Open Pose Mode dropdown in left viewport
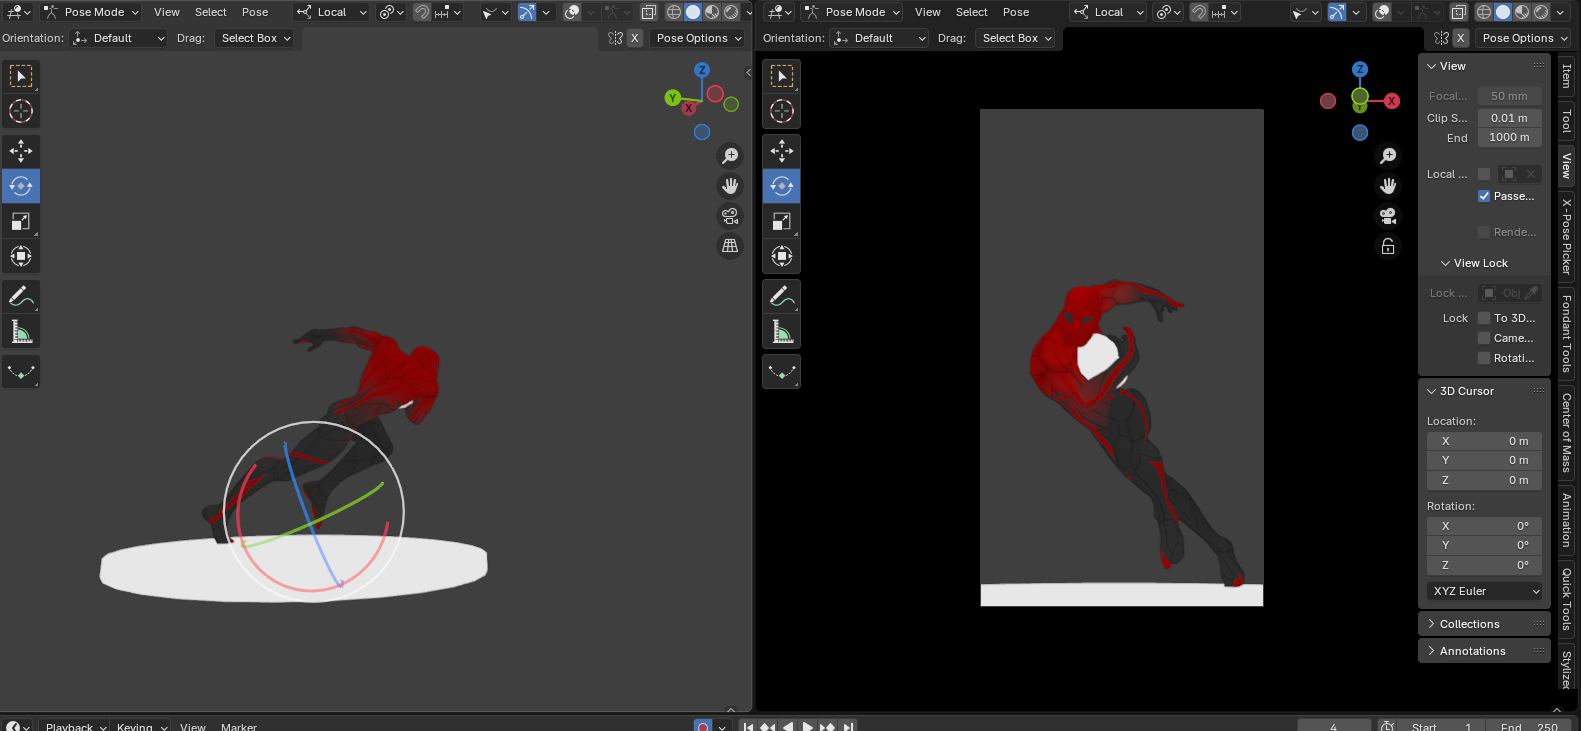The height and width of the screenshot is (731, 1581). point(92,12)
